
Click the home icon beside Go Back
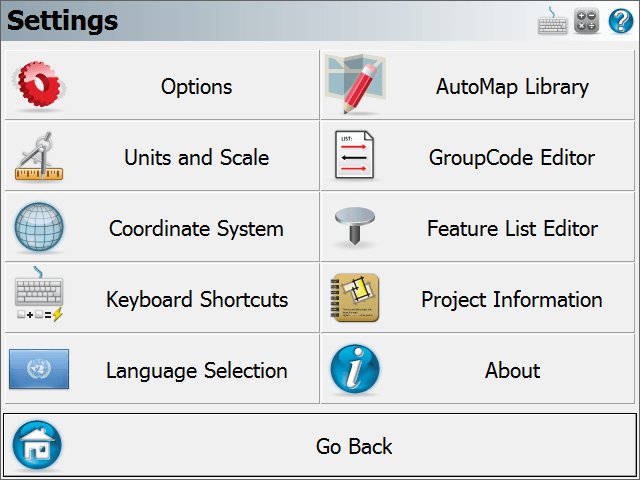tap(37, 445)
